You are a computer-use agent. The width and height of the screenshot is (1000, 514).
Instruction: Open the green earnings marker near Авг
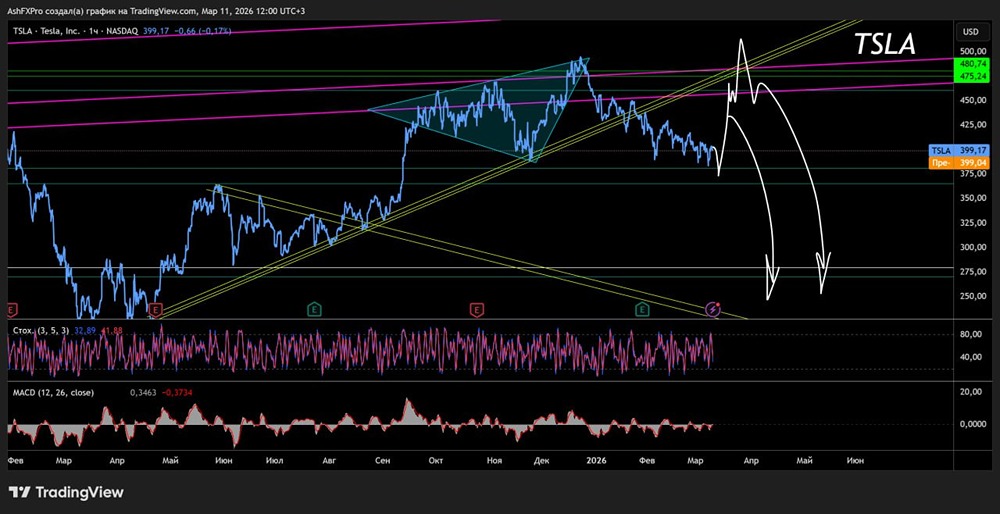(x=314, y=310)
